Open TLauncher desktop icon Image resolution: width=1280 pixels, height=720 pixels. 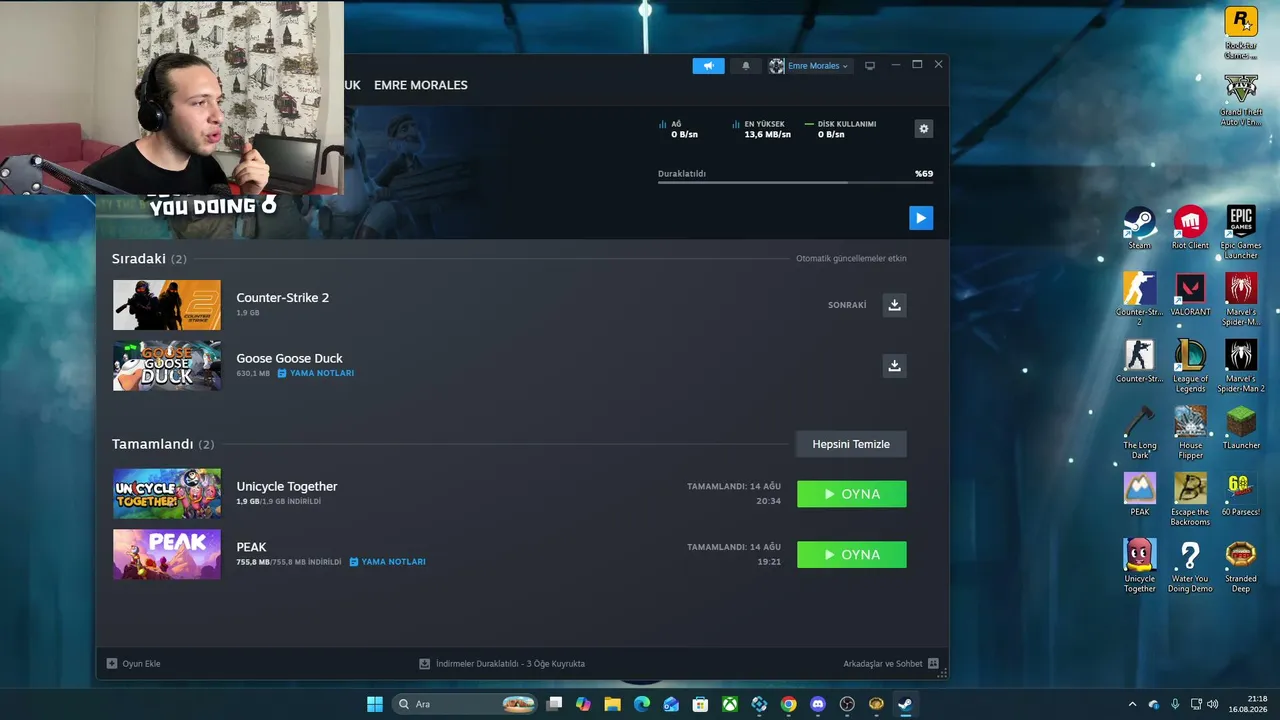point(1241,428)
